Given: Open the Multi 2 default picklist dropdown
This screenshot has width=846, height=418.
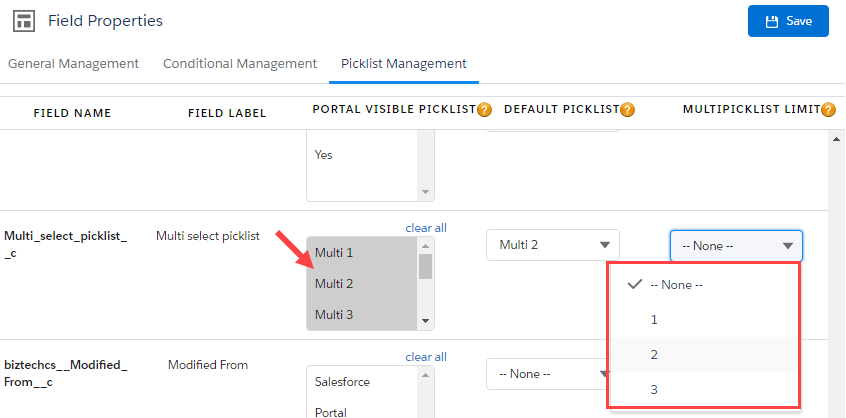Looking at the screenshot, I should pyautogui.click(x=552, y=245).
